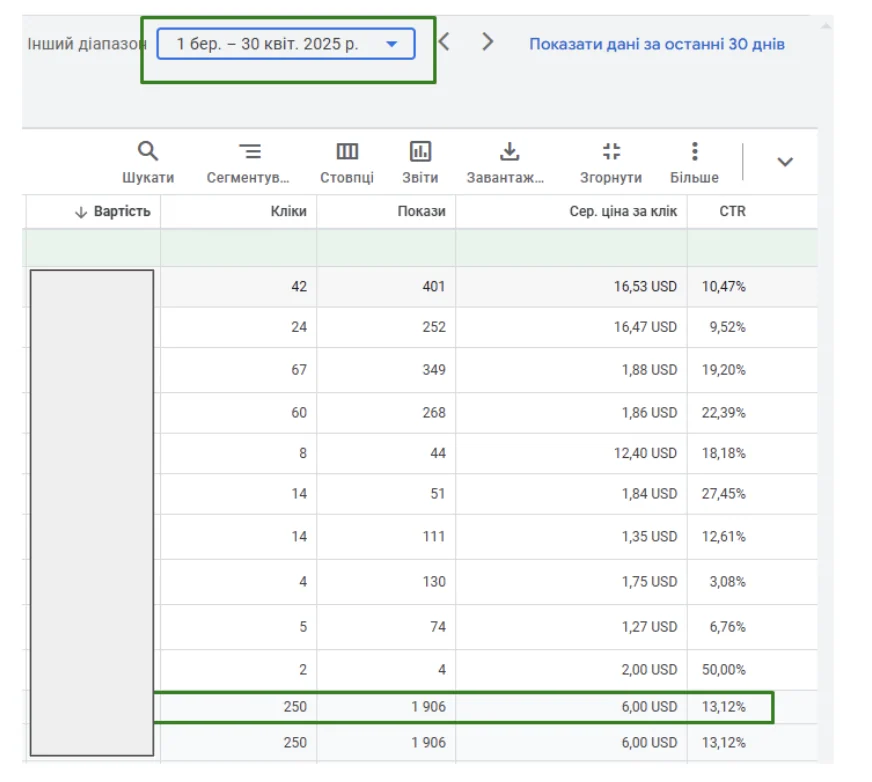Click the Інший діапазон label
Image resolution: width=872 pixels, height=782 pixels.
87,44
